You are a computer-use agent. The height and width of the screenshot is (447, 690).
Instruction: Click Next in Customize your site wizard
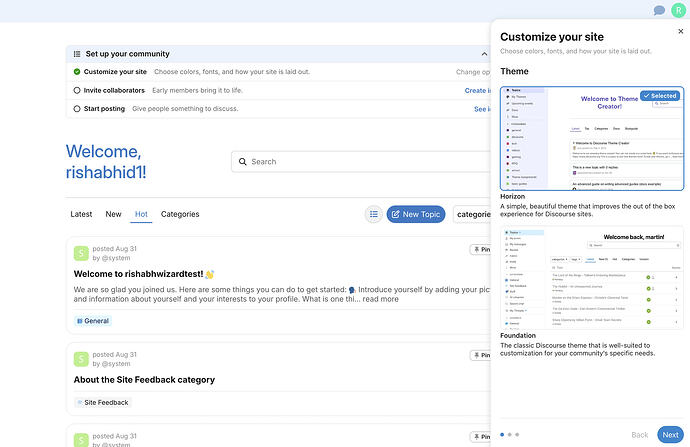[x=670, y=435]
